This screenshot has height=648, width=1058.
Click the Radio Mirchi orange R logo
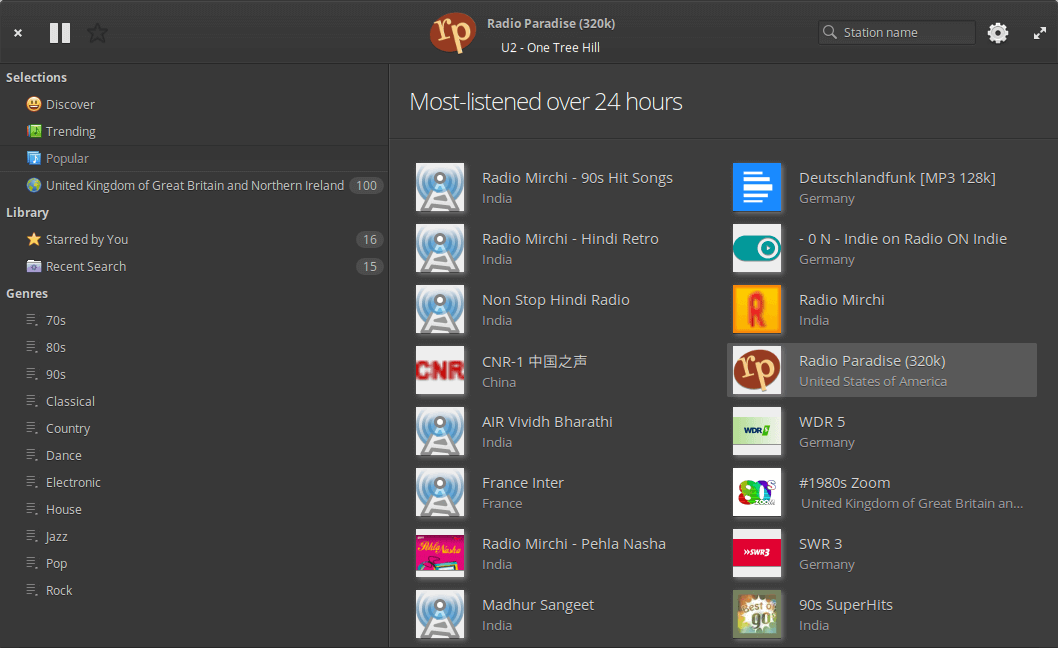click(757, 309)
